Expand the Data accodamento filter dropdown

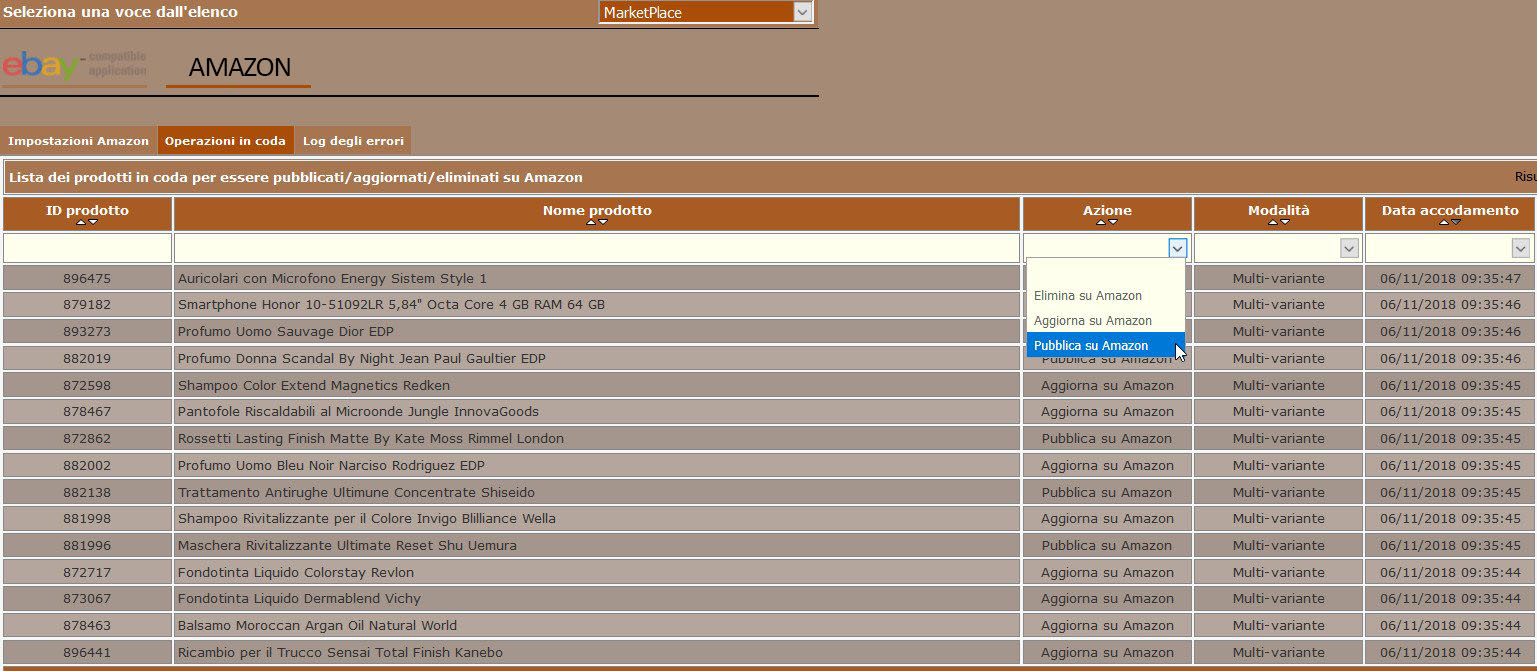[1520, 248]
